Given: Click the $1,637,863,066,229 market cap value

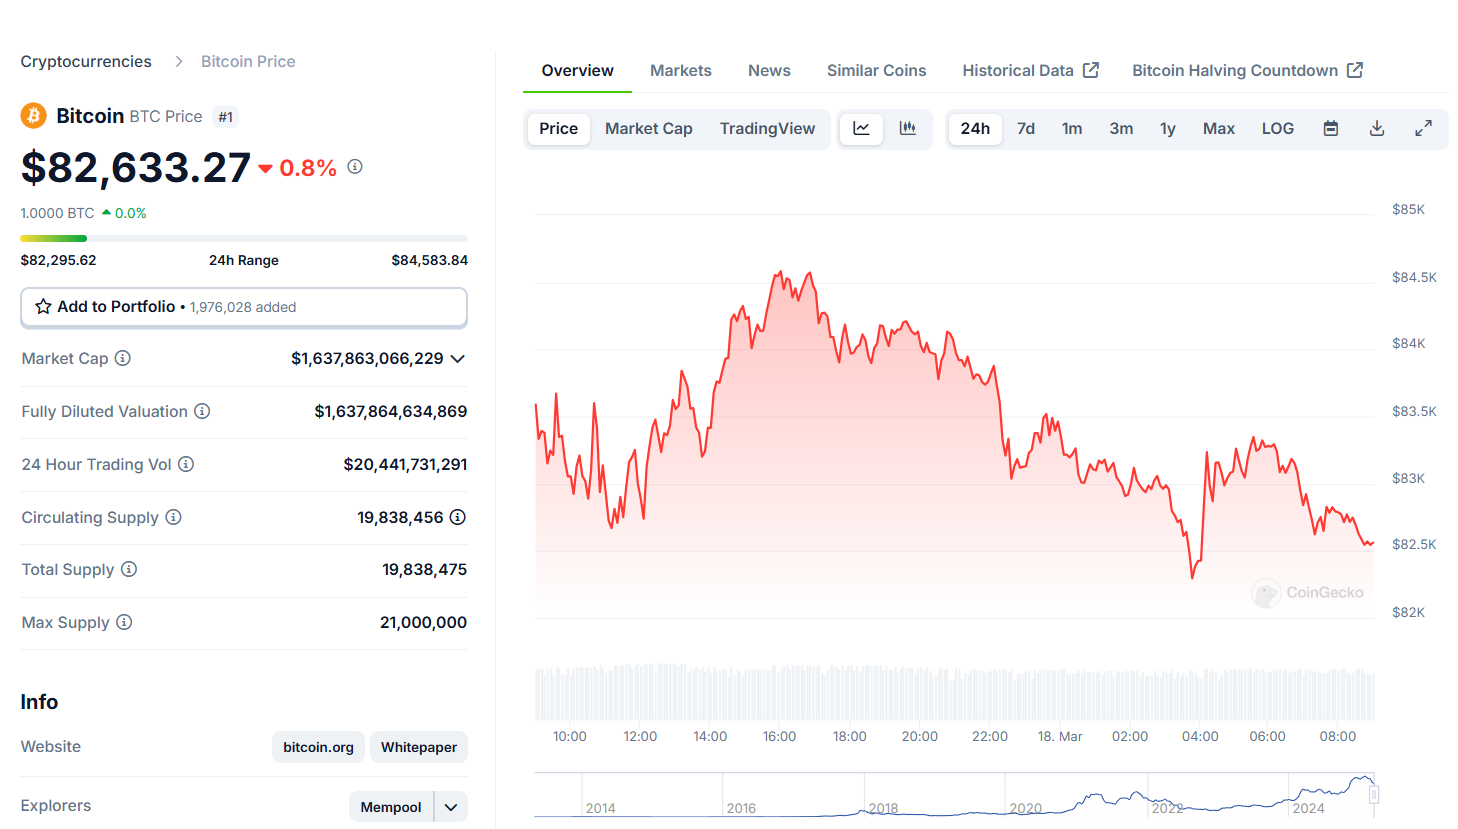Looking at the screenshot, I should click(x=367, y=358).
